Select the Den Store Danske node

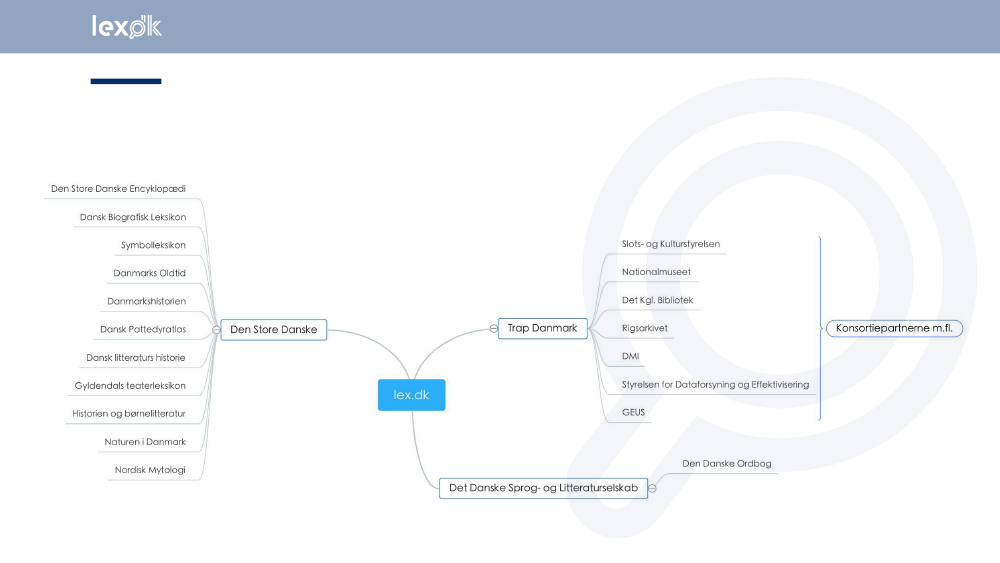point(273,329)
